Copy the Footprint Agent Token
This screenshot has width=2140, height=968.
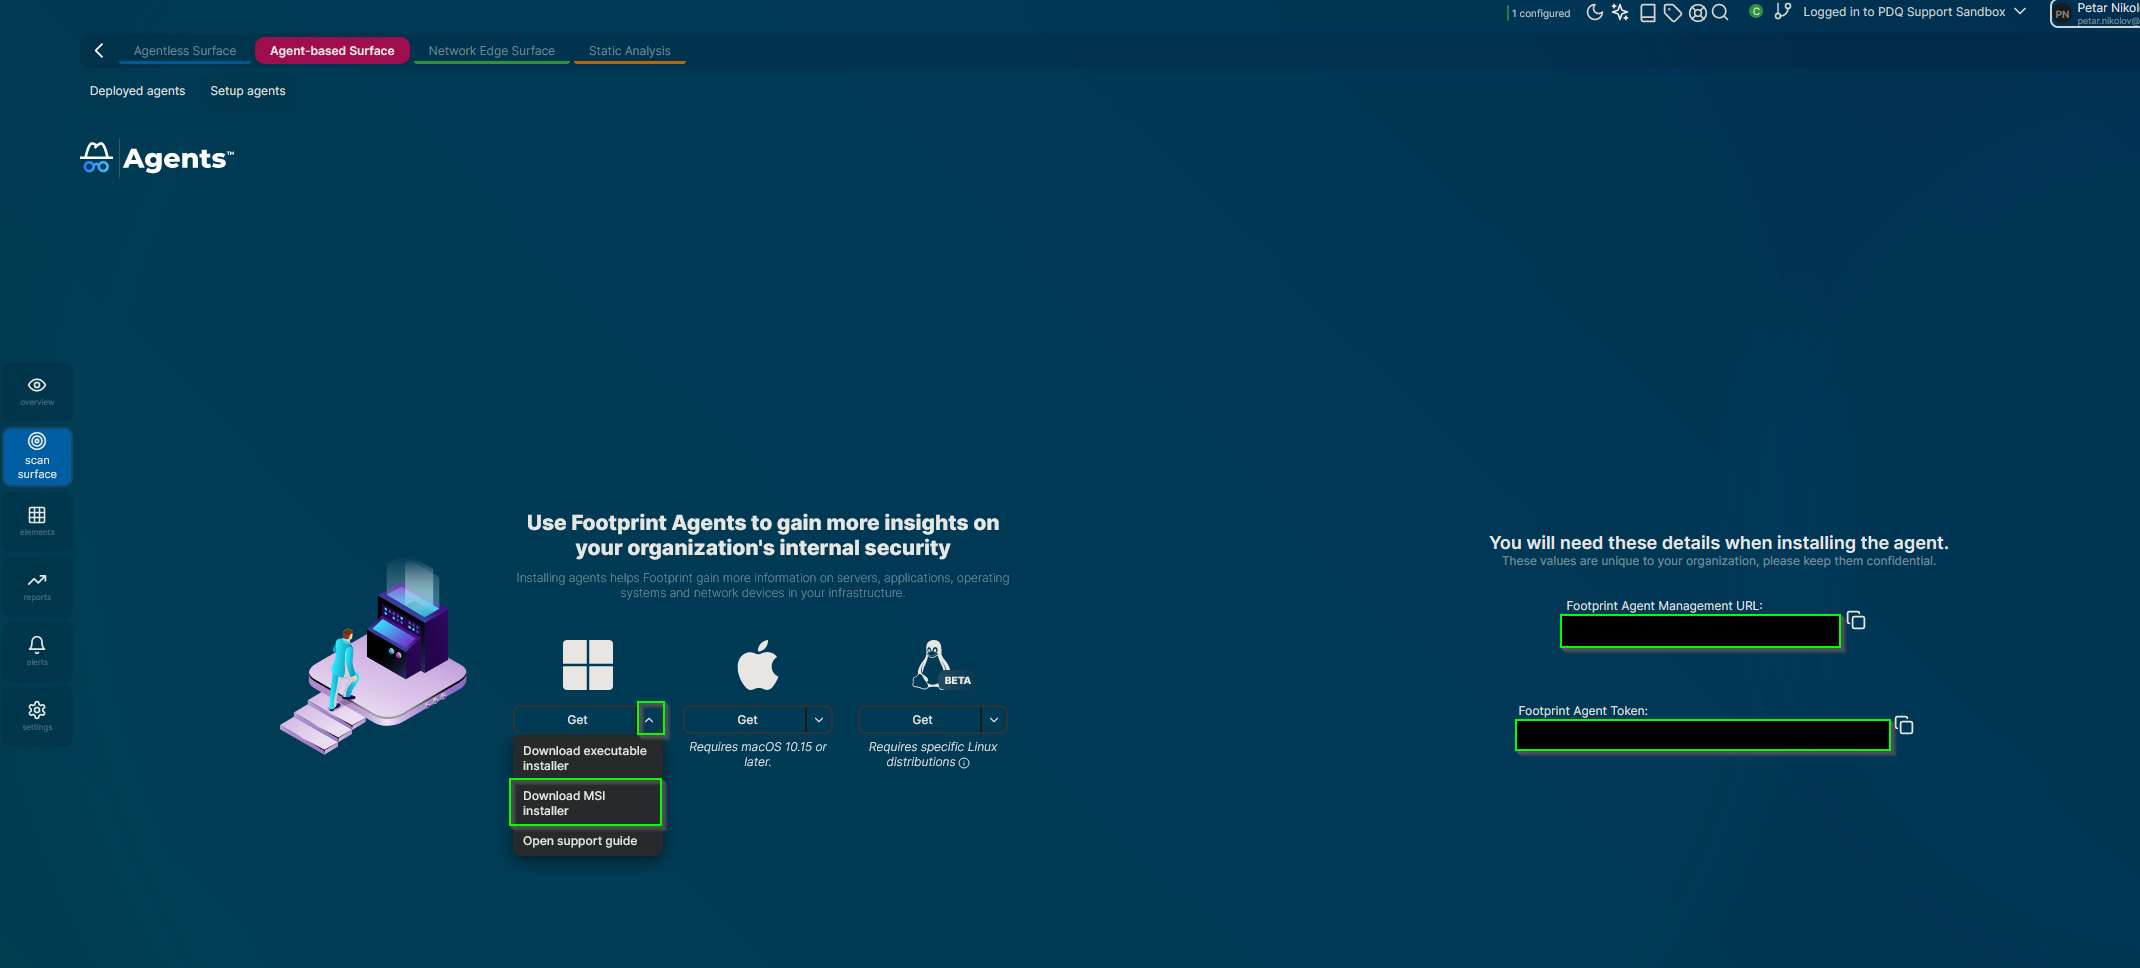pos(1904,725)
